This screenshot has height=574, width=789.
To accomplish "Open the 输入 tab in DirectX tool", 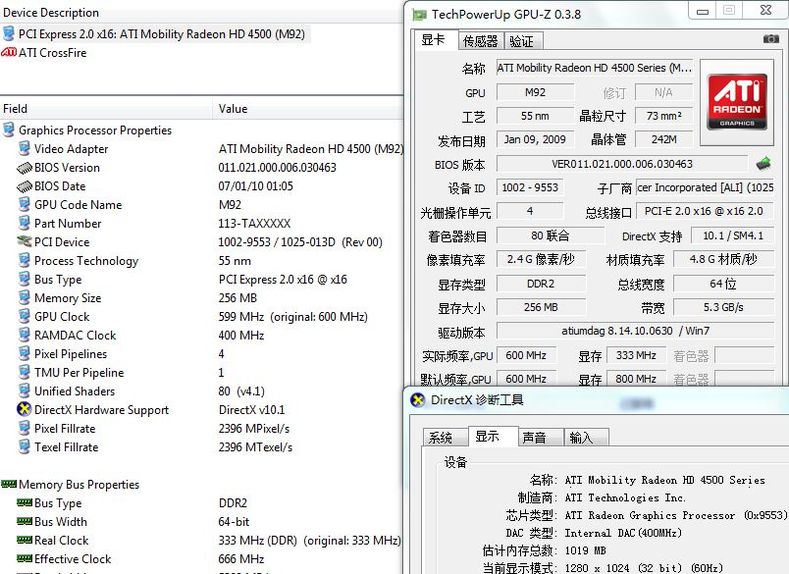I will (586, 438).
